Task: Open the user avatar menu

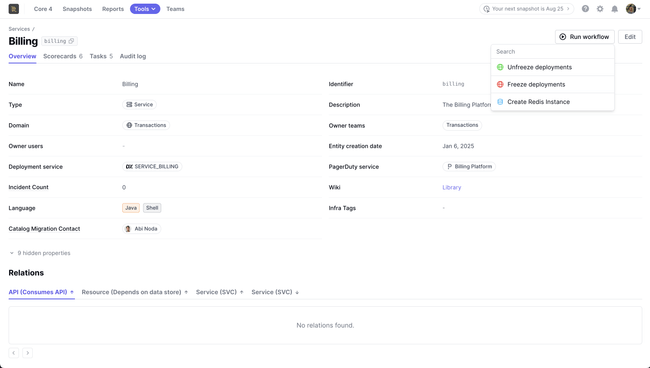Action: point(633,9)
